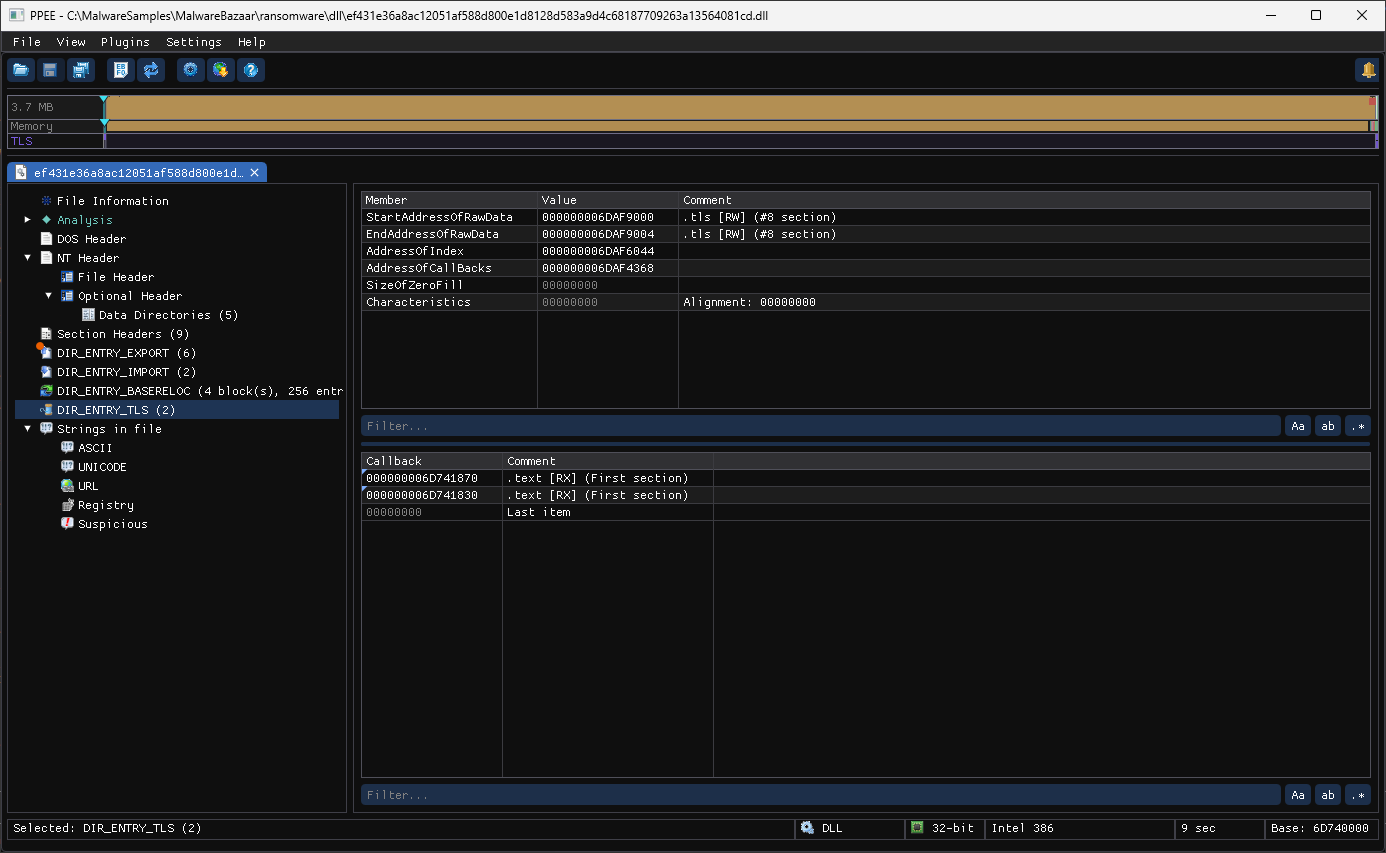
Task: Sort by the Callback column header
Action: (x=431, y=461)
